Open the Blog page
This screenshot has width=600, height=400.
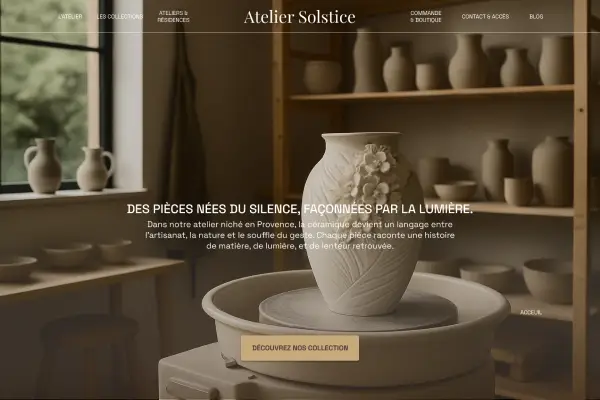536,16
